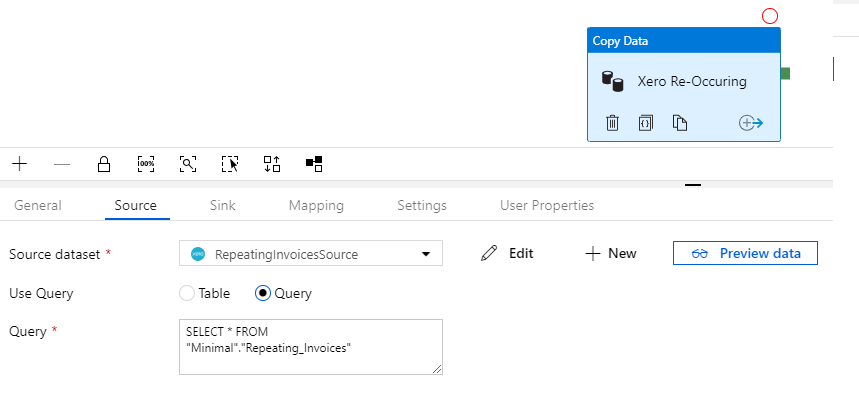Select the Query radio button
The width and height of the screenshot is (859, 393).
point(263,293)
